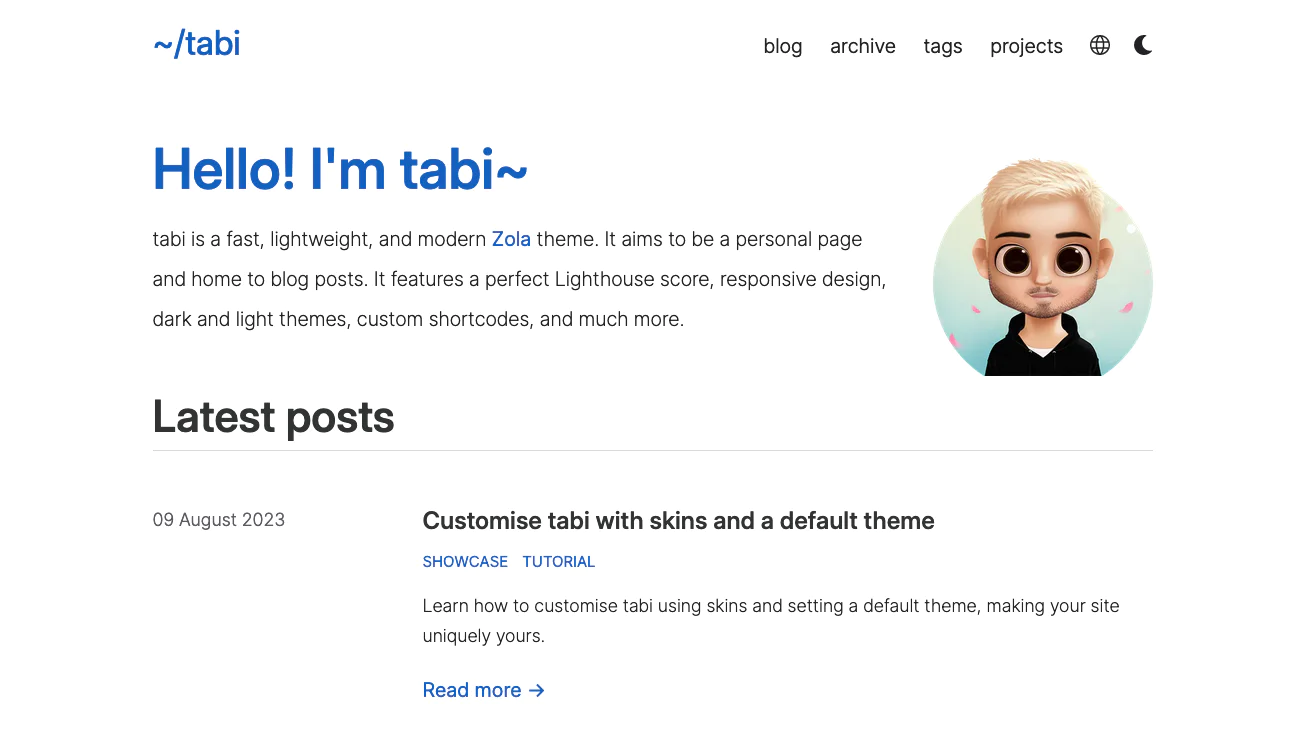Filter posts by the SHOWCASE tag
The image size is (1305, 745).
click(465, 562)
